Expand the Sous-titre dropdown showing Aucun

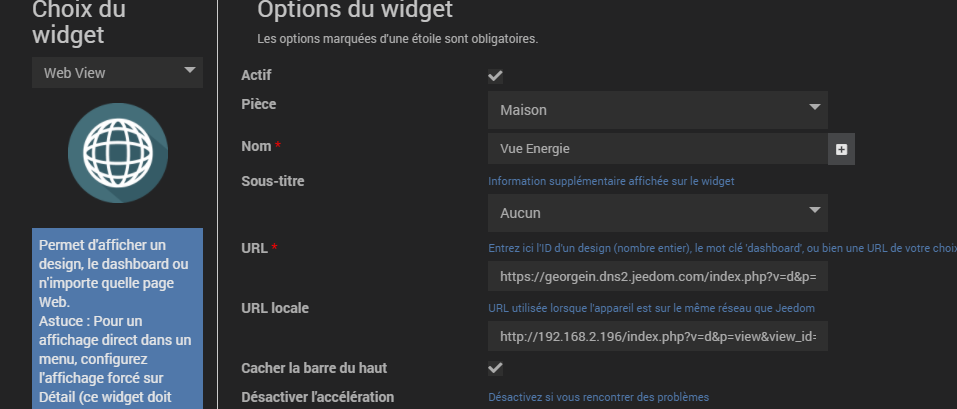point(658,213)
